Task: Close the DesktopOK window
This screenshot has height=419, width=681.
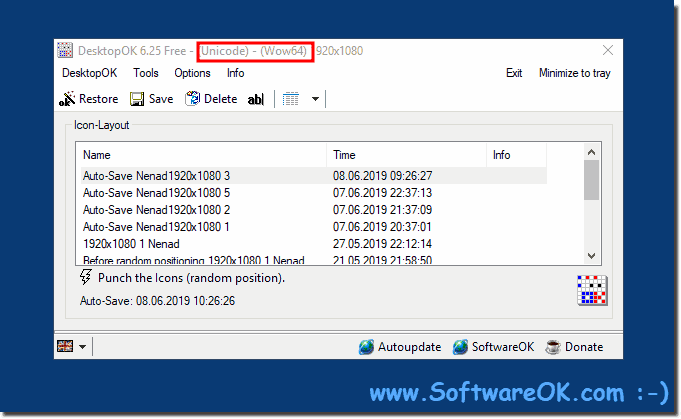Action: point(608,50)
